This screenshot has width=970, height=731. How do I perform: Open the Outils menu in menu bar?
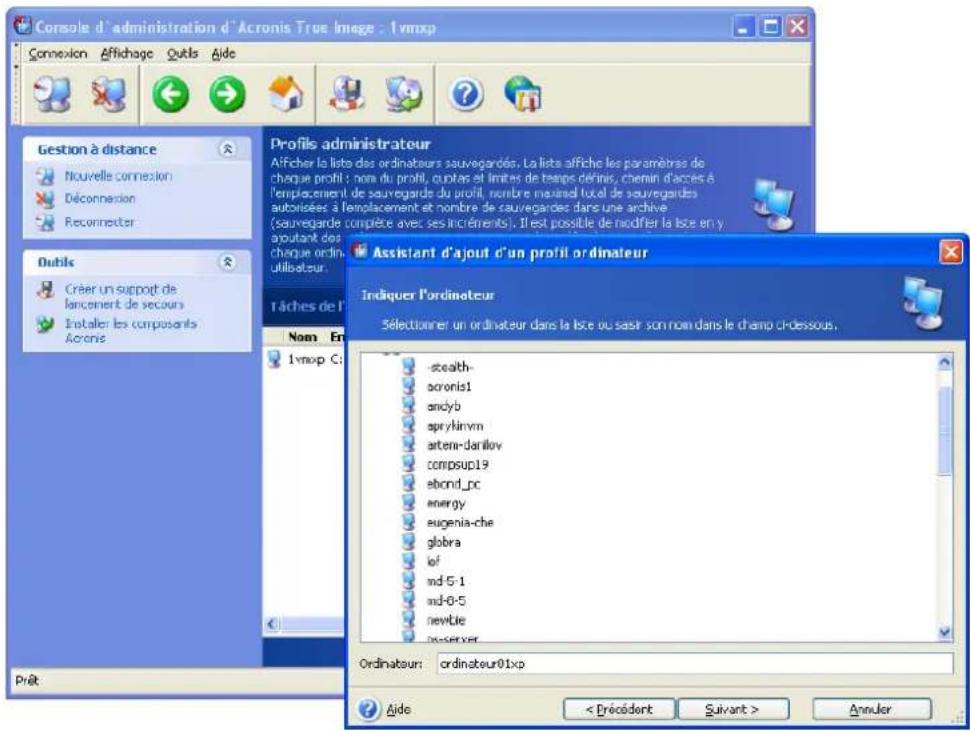[182, 54]
